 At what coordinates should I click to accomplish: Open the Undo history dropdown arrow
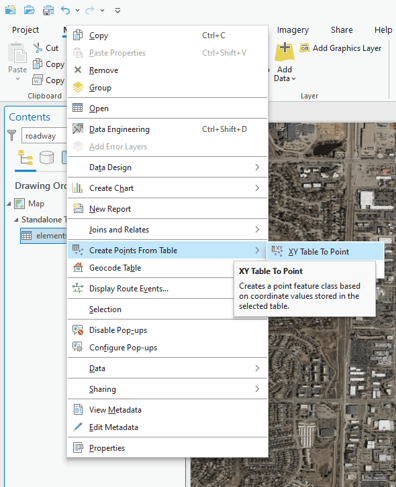77,11
